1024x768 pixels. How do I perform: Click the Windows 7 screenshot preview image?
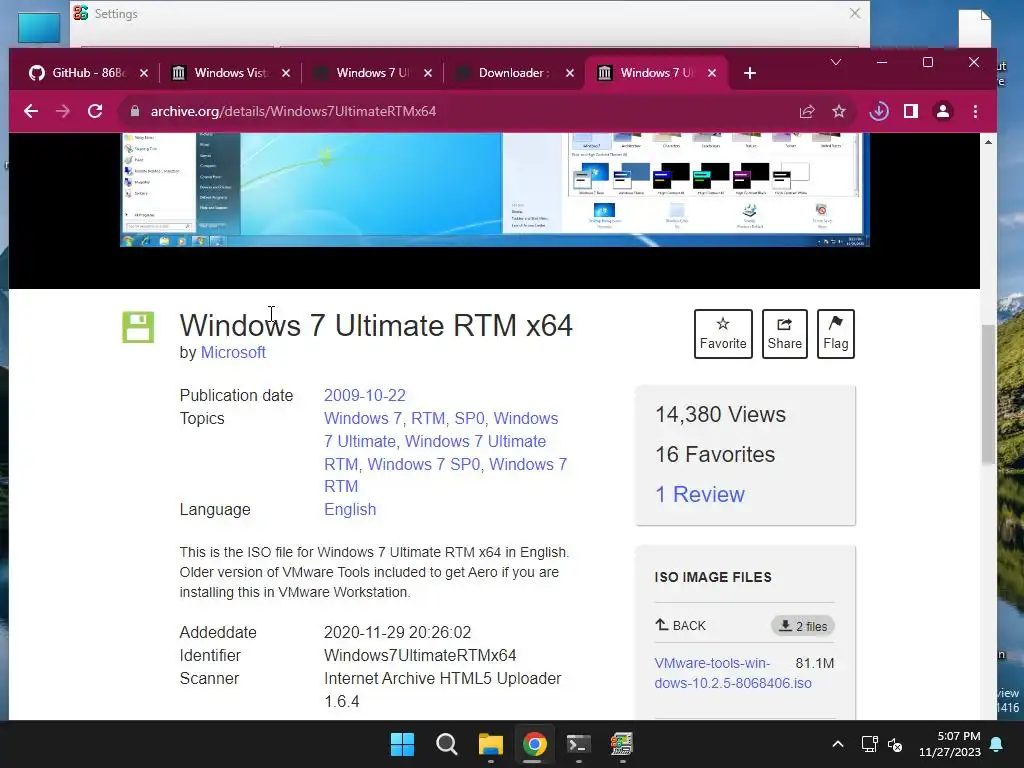[494, 189]
